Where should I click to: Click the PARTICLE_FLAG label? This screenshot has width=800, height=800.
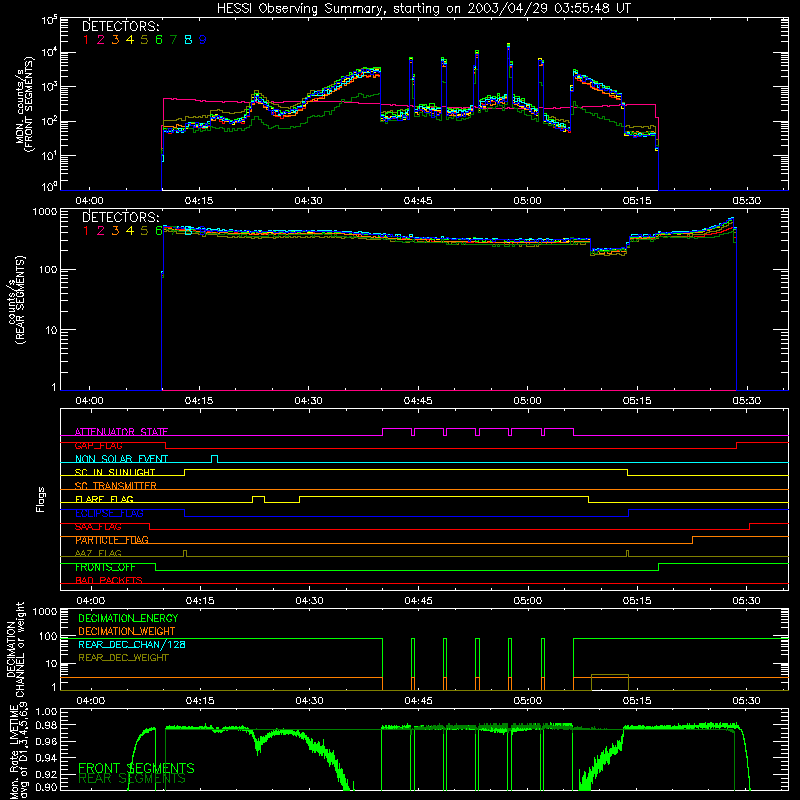tap(112, 540)
